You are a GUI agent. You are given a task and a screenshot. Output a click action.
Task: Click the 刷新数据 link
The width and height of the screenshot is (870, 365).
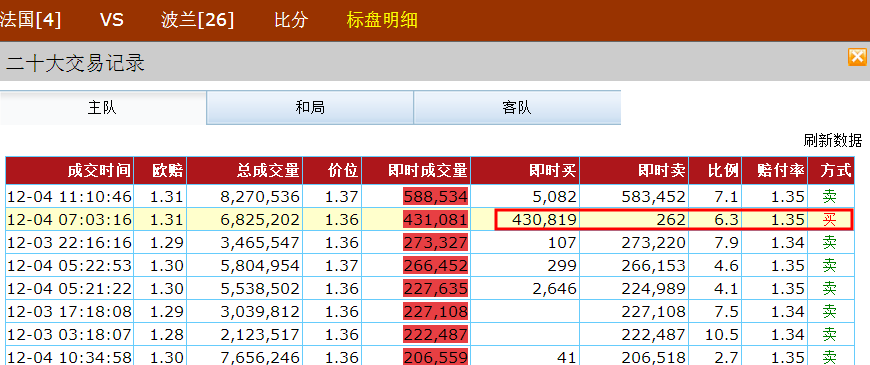tap(833, 140)
